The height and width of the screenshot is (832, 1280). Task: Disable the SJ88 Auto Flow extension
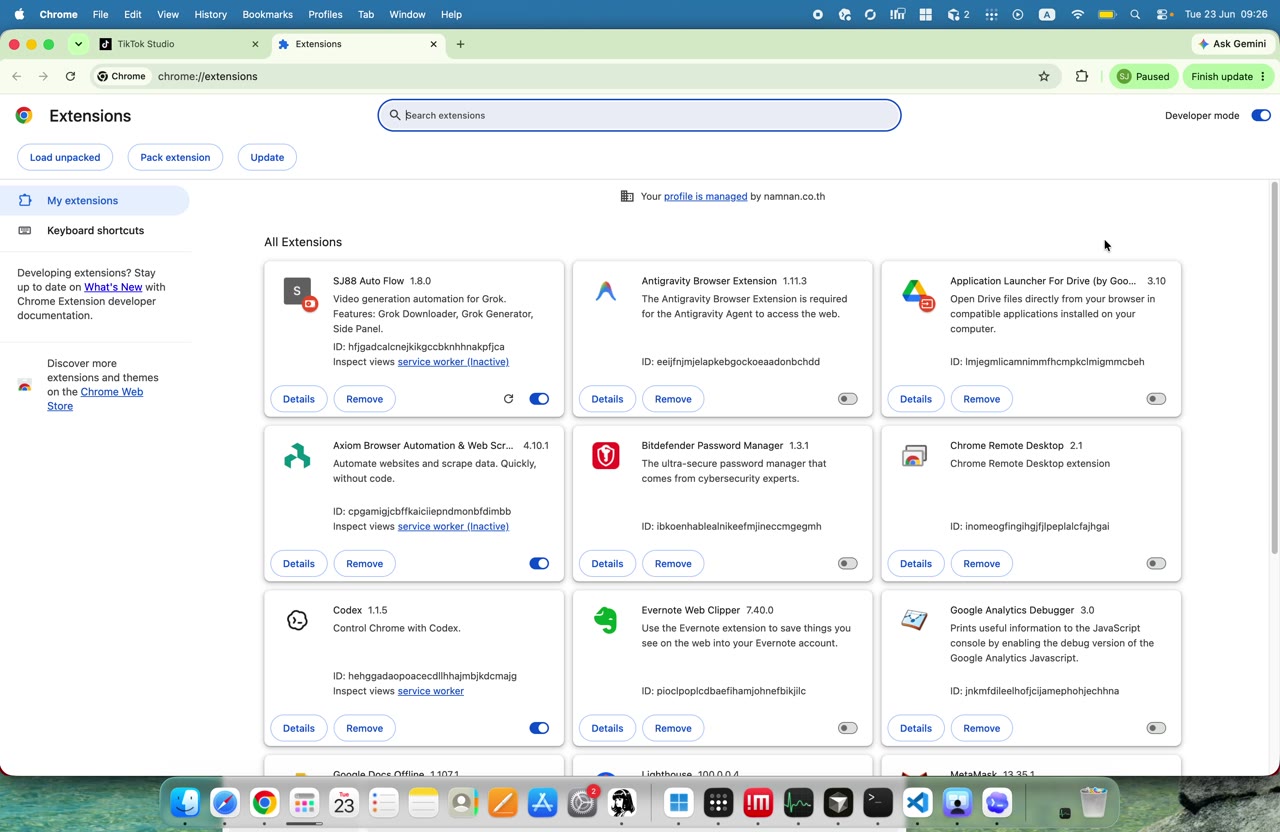(x=539, y=399)
